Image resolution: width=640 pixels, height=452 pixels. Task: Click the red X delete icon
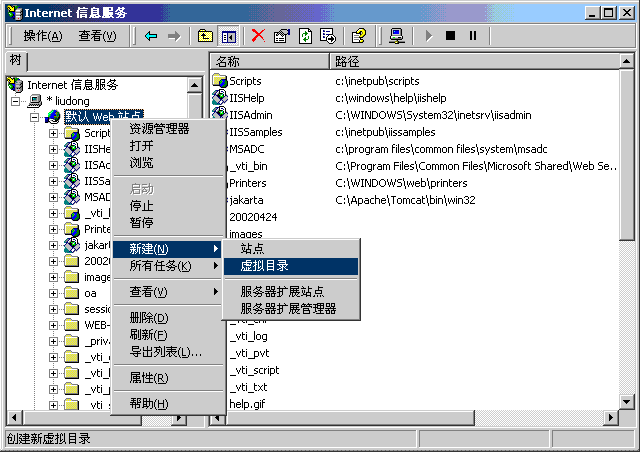coord(258,36)
